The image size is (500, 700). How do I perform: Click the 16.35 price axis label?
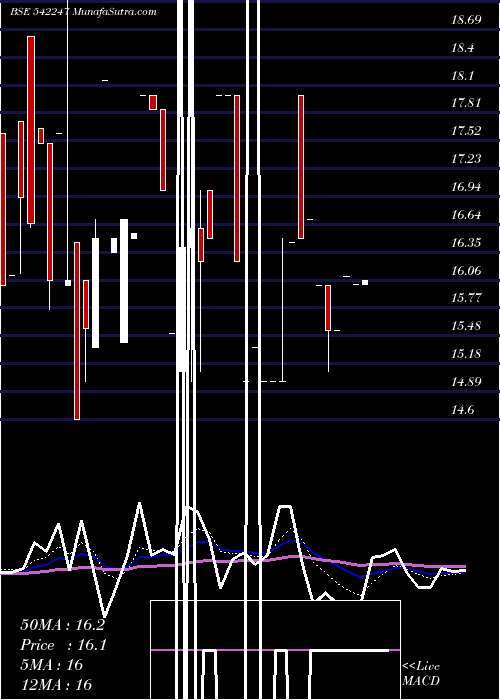(x=466, y=243)
